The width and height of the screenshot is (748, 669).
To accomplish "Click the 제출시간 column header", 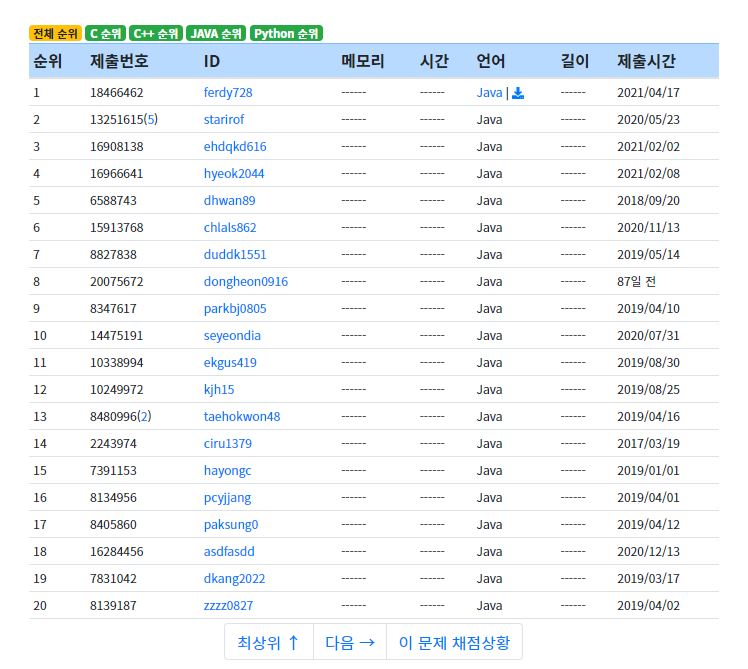I will [646, 61].
